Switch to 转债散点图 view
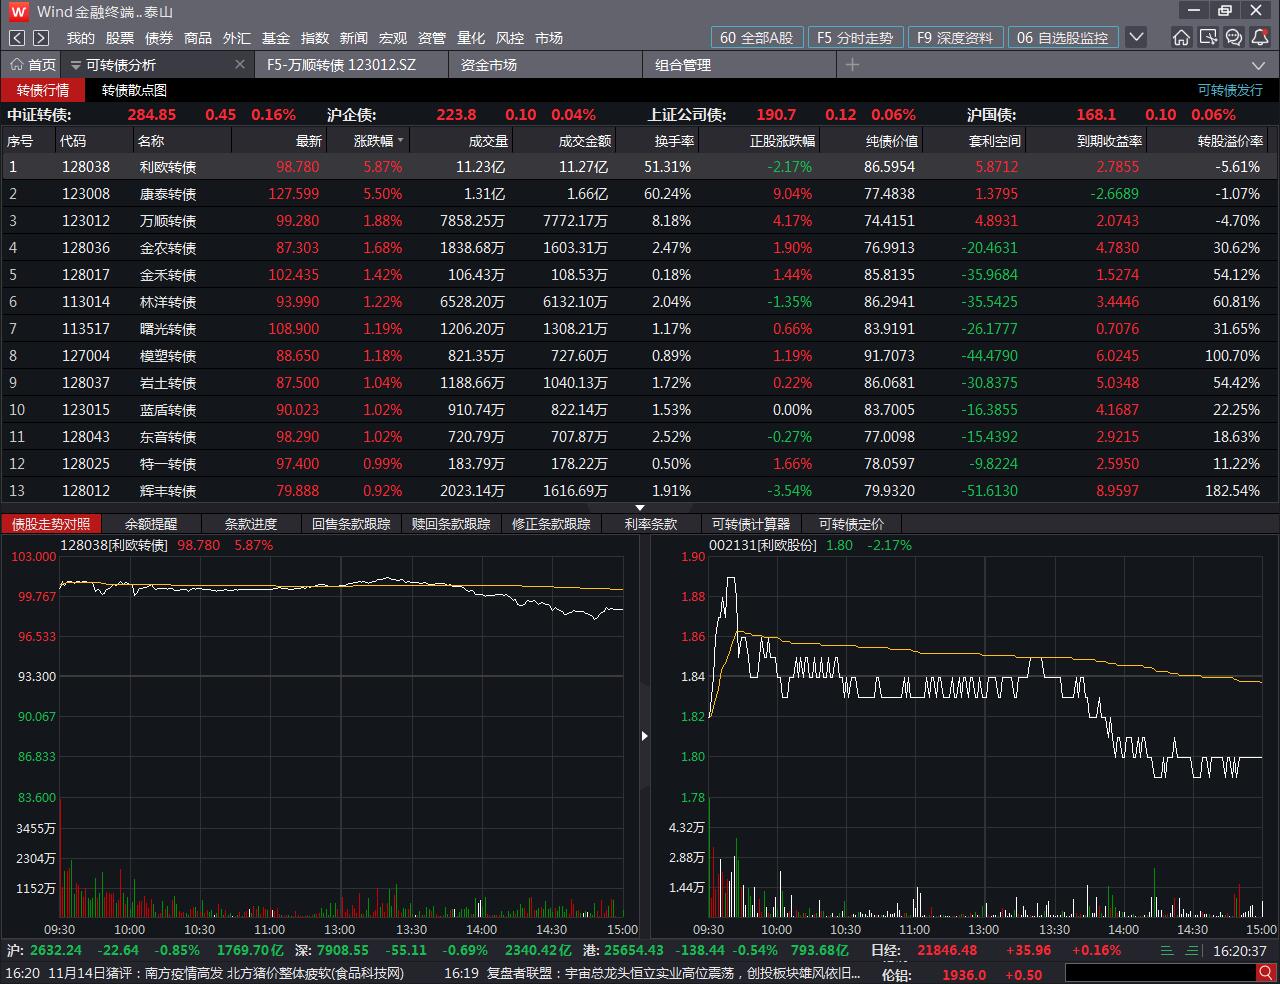The height and width of the screenshot is (984, 1280). click(134, 90)
